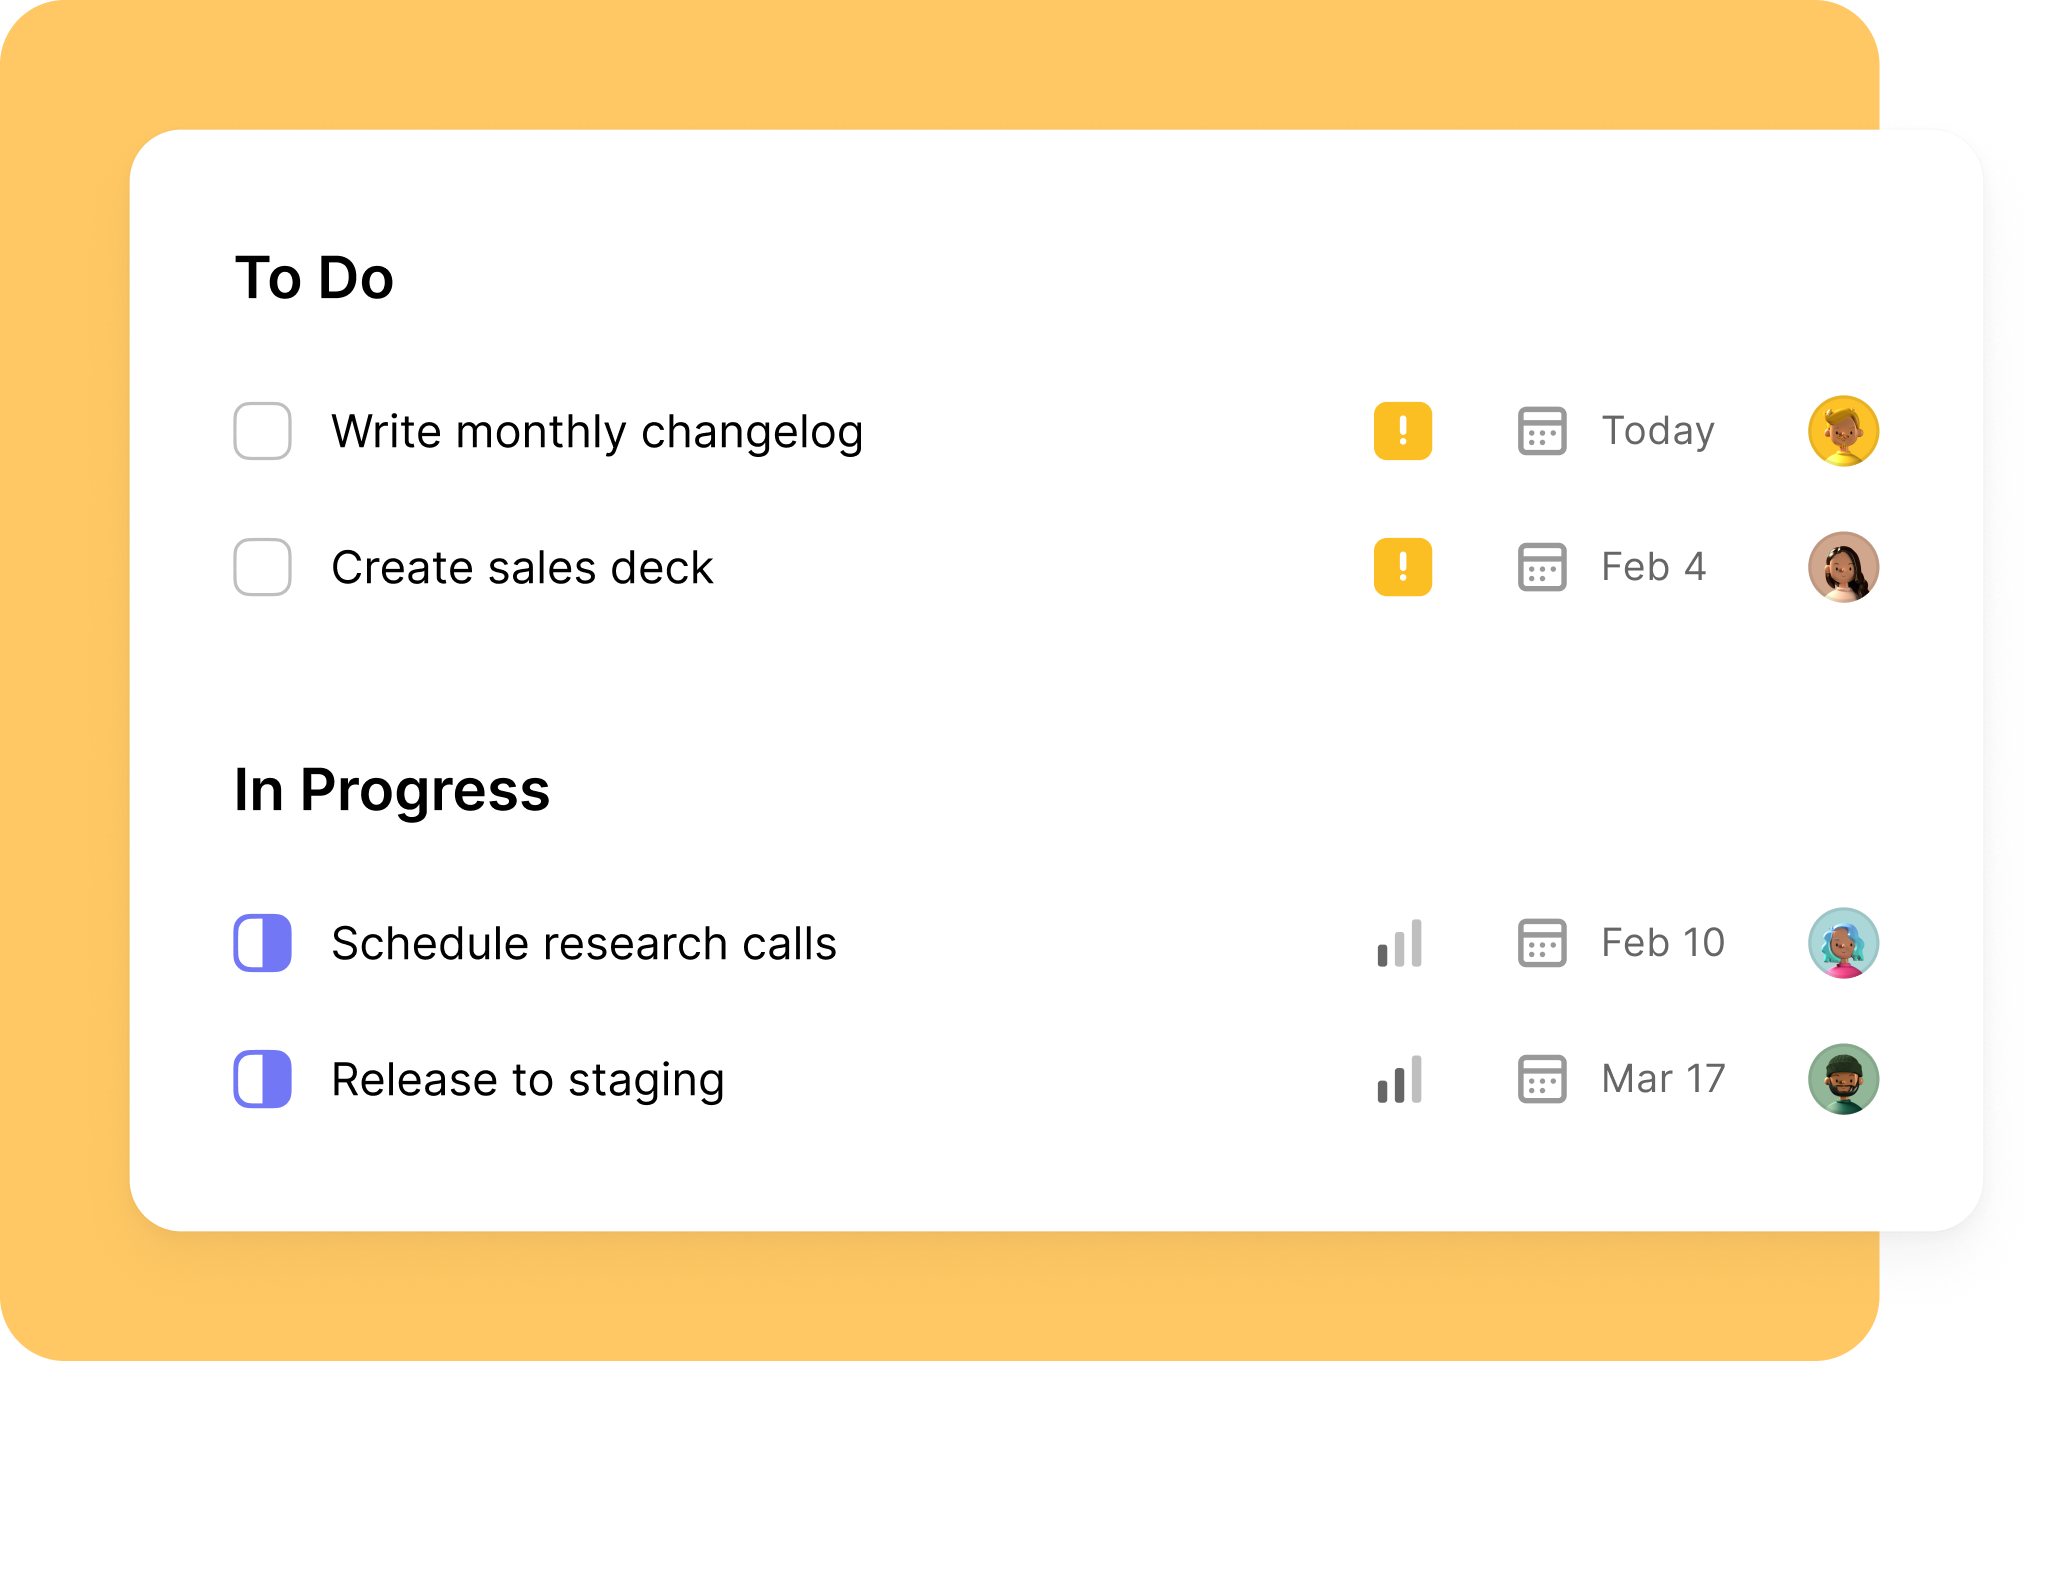The width and height of the screenshot is (2048, 1594).
Task: Click the priority alert icon for Write monthly changelog
Action: [1402, 430]
